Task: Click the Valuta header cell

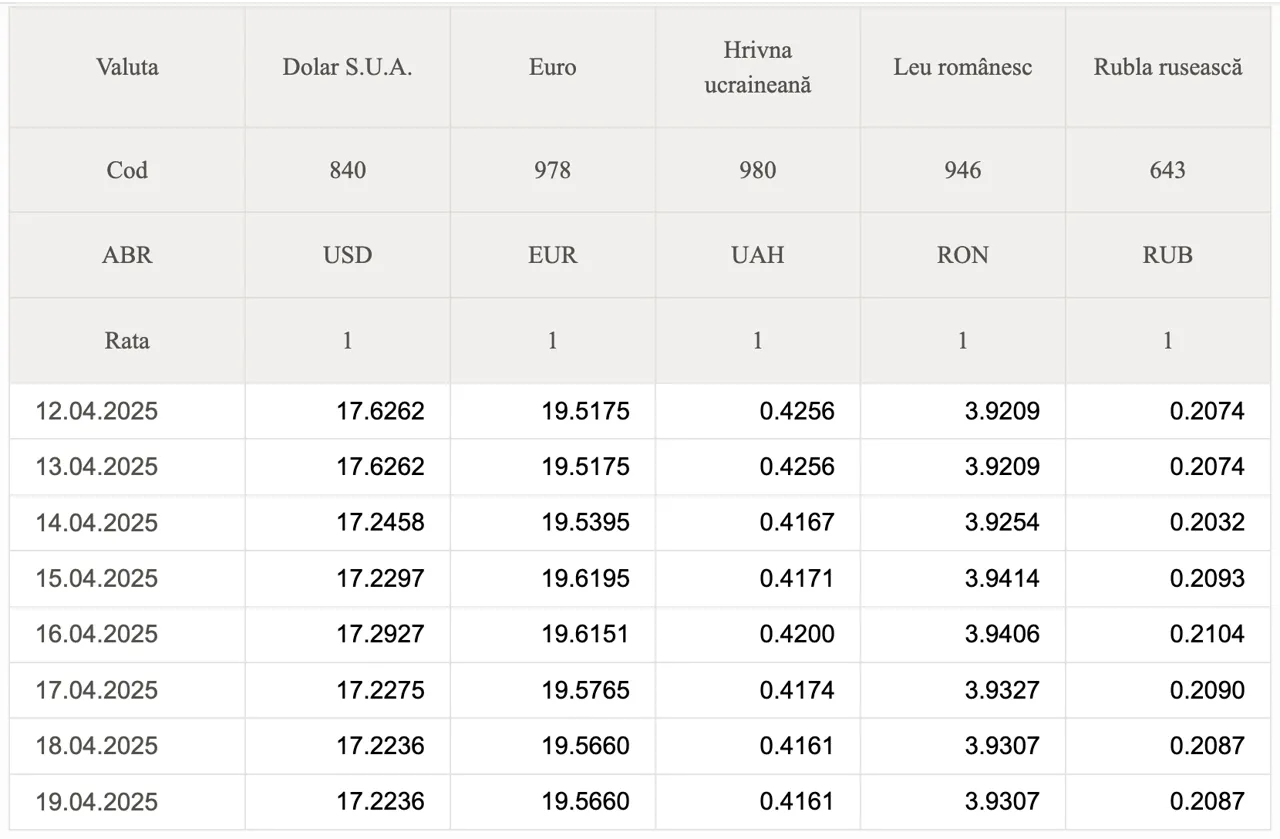Action: coord(127,68)
